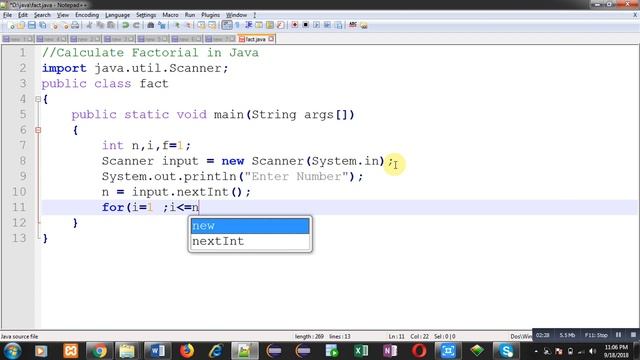Click the Zoom Out toolbar icon
Screen dimensions: 640x360
(x=189, y=25)
